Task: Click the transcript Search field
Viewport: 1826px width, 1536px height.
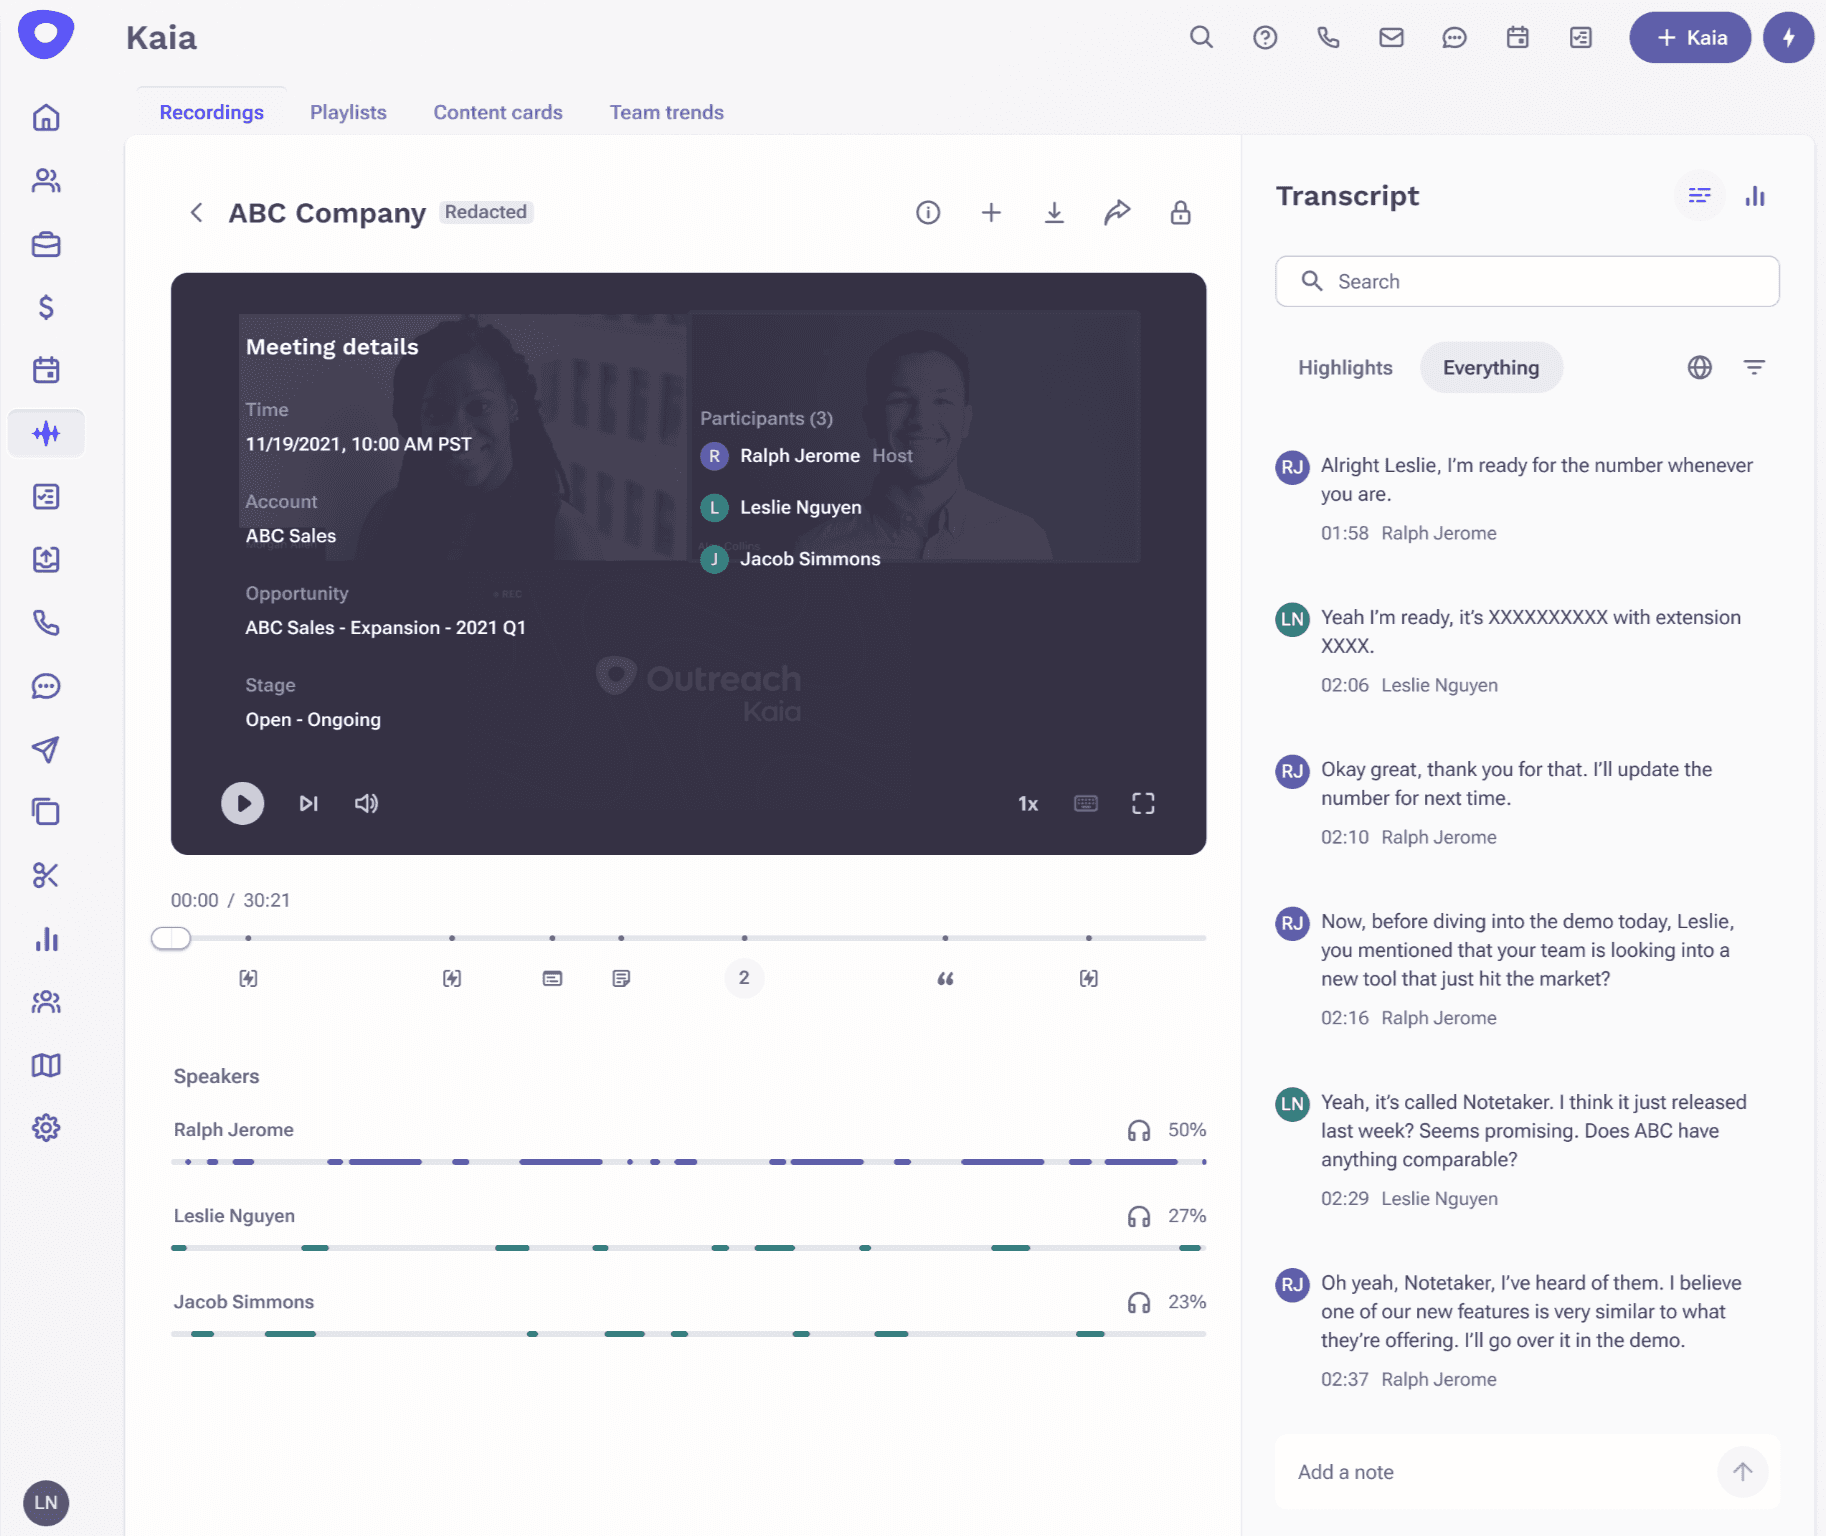Action: tap(1527, 282)
